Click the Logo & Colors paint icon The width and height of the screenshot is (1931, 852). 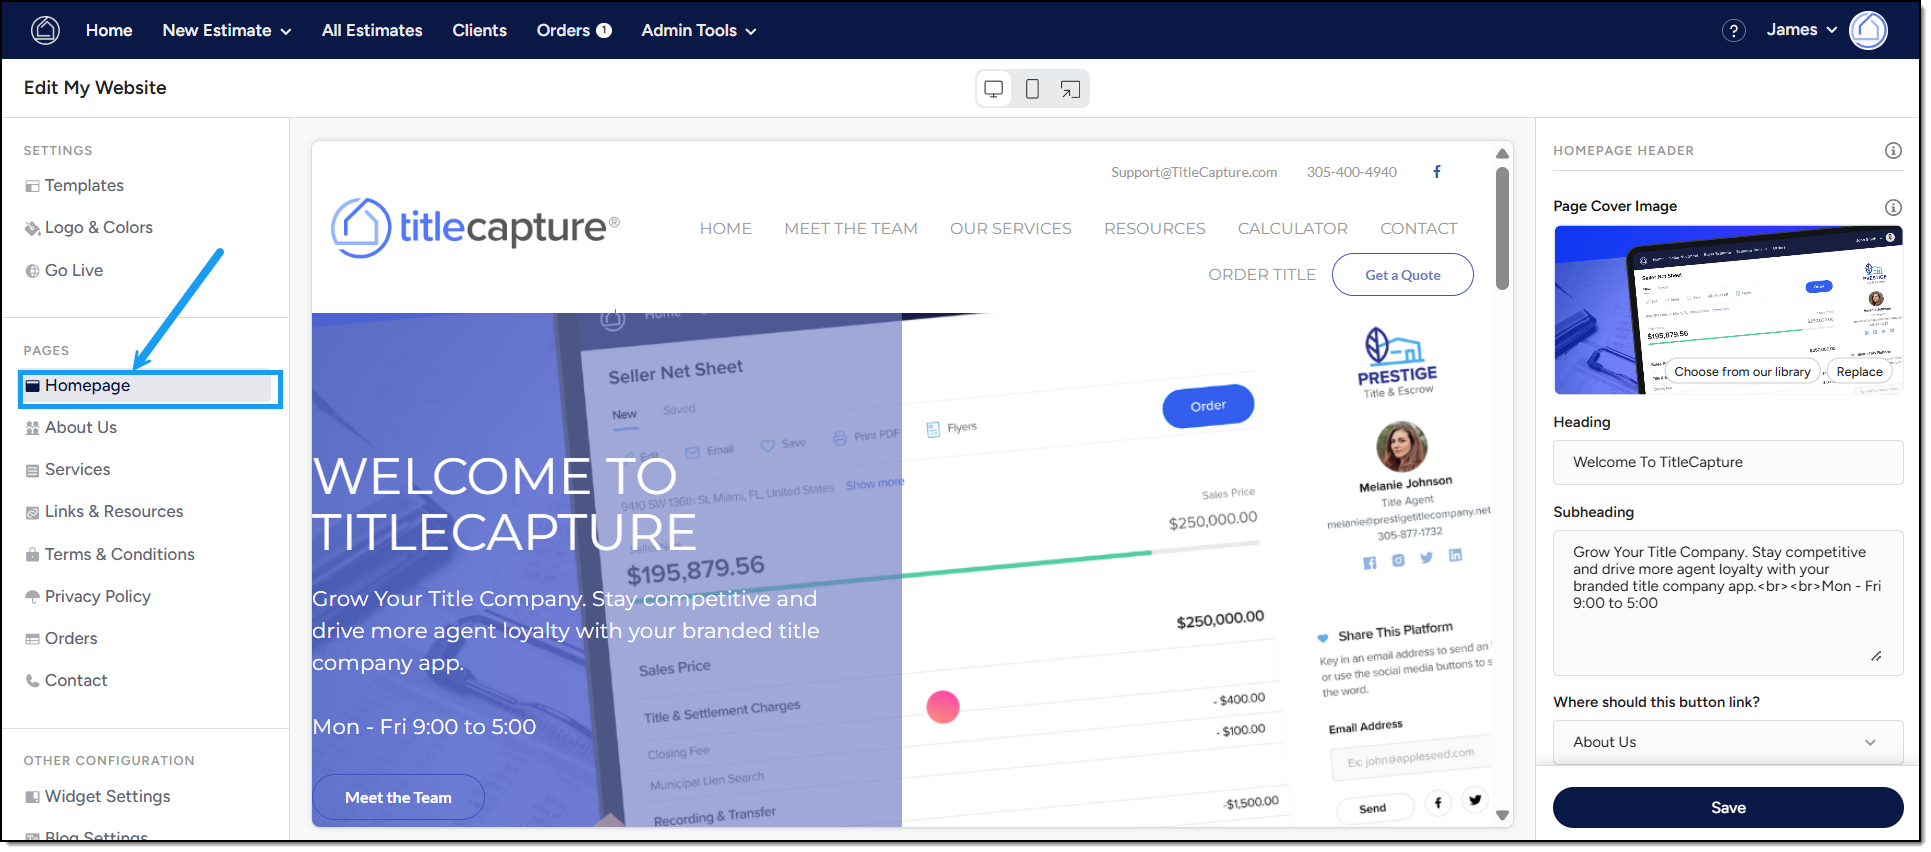coord(33,228)
